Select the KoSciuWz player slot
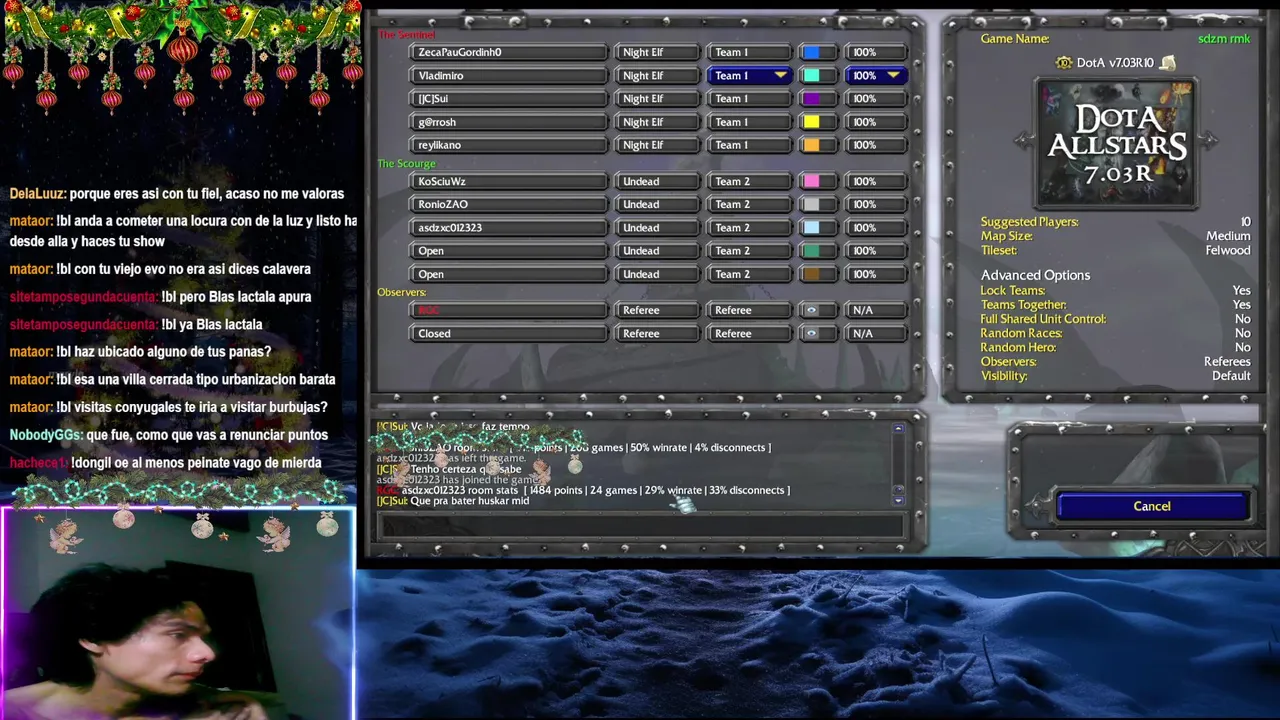Image resolution: width=1280 pixels, height=720 pixels. click(509, 181)
